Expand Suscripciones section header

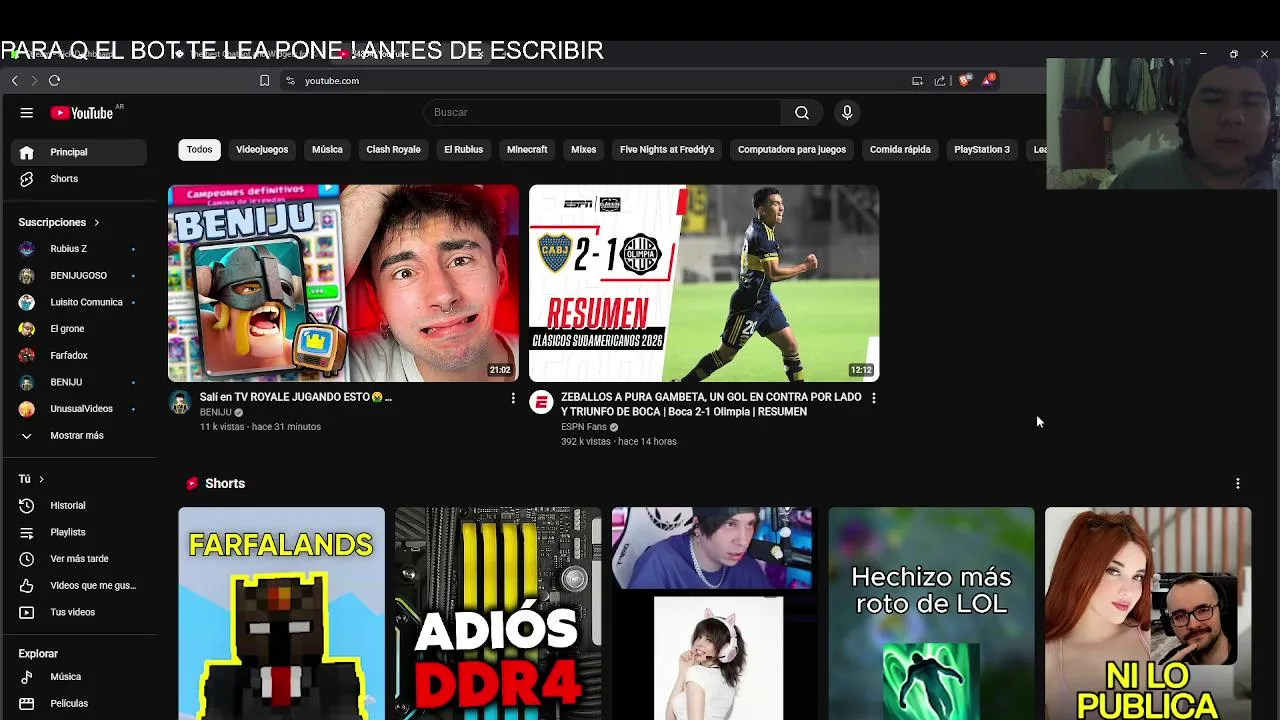tap(59, 222)
